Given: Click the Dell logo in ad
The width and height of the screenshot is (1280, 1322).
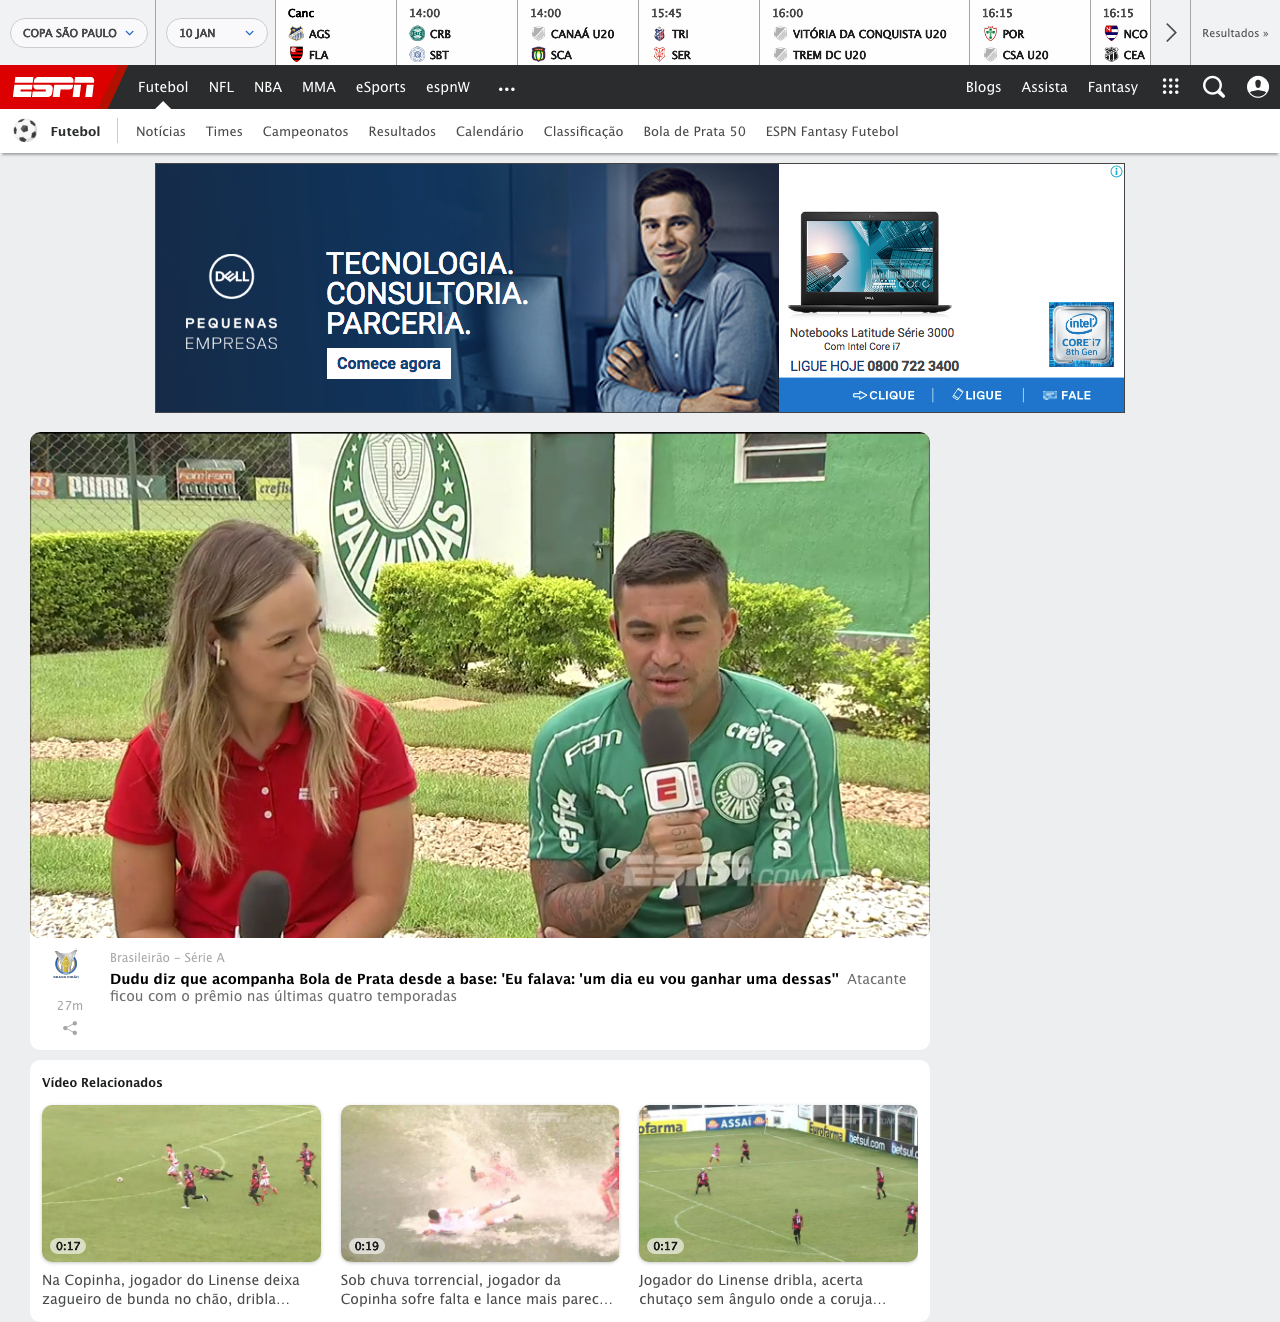Looking at the screenshot, I should point(232,277).
